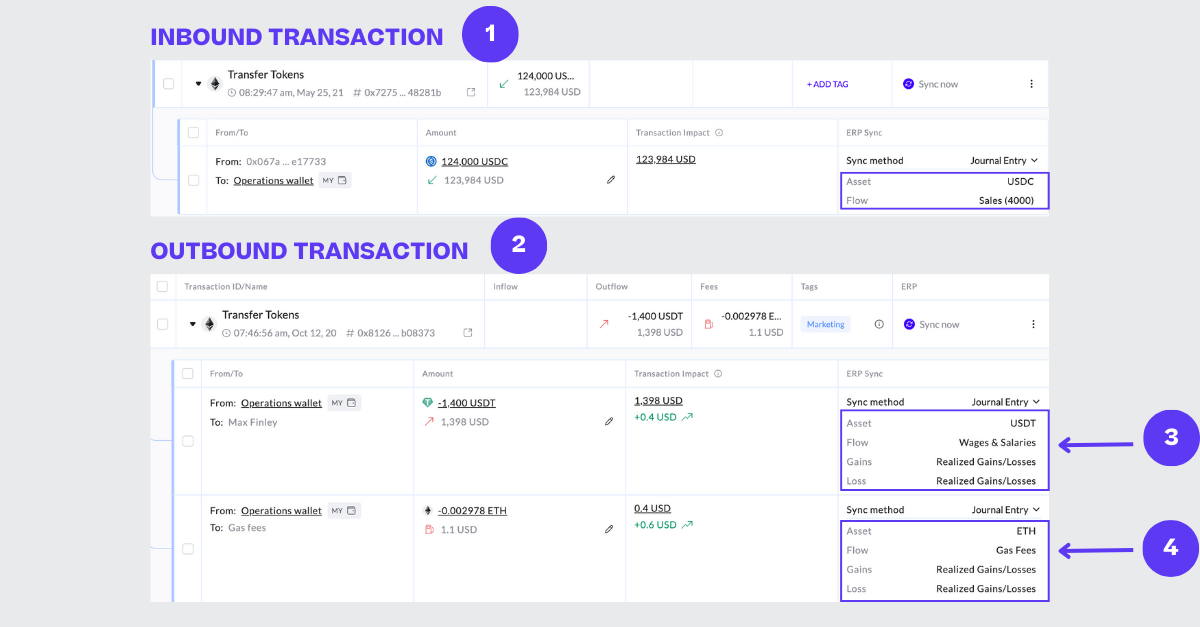Screen dimensions: 1200x627
Task: Click Sync now on the outbound transaction
Action: (x=930, y=324)
